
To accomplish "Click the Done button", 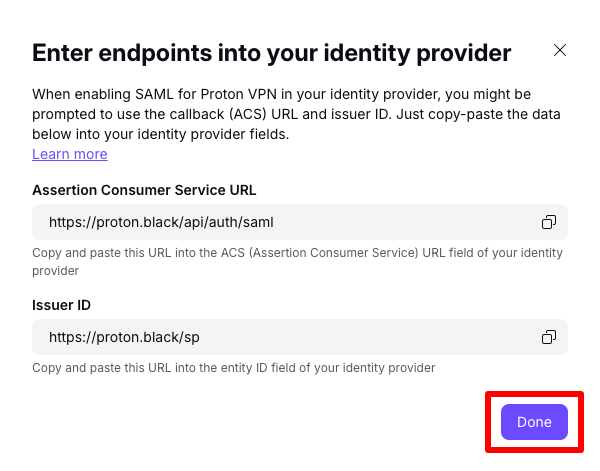I will tap(534, 422).
